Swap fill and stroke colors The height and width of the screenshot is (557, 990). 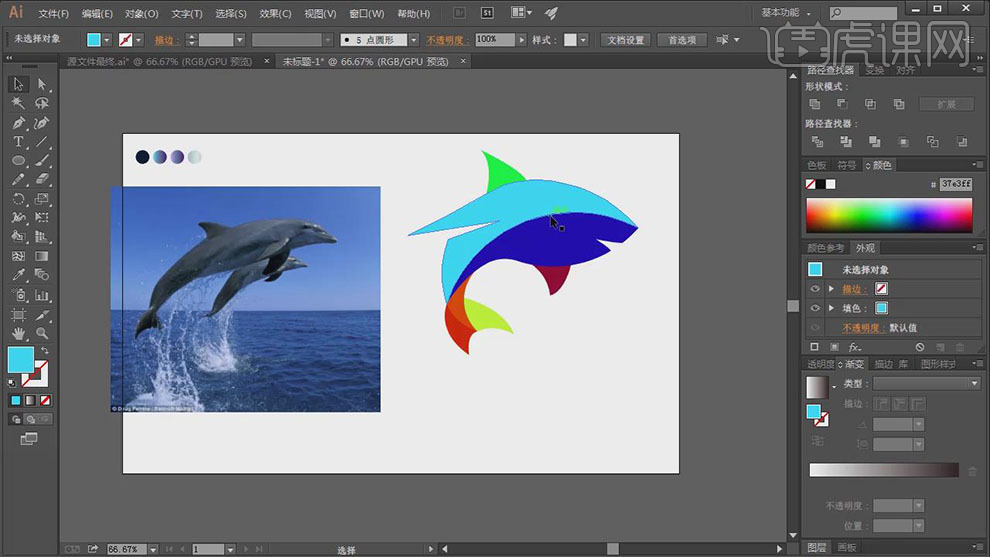[x=44, y=350]
